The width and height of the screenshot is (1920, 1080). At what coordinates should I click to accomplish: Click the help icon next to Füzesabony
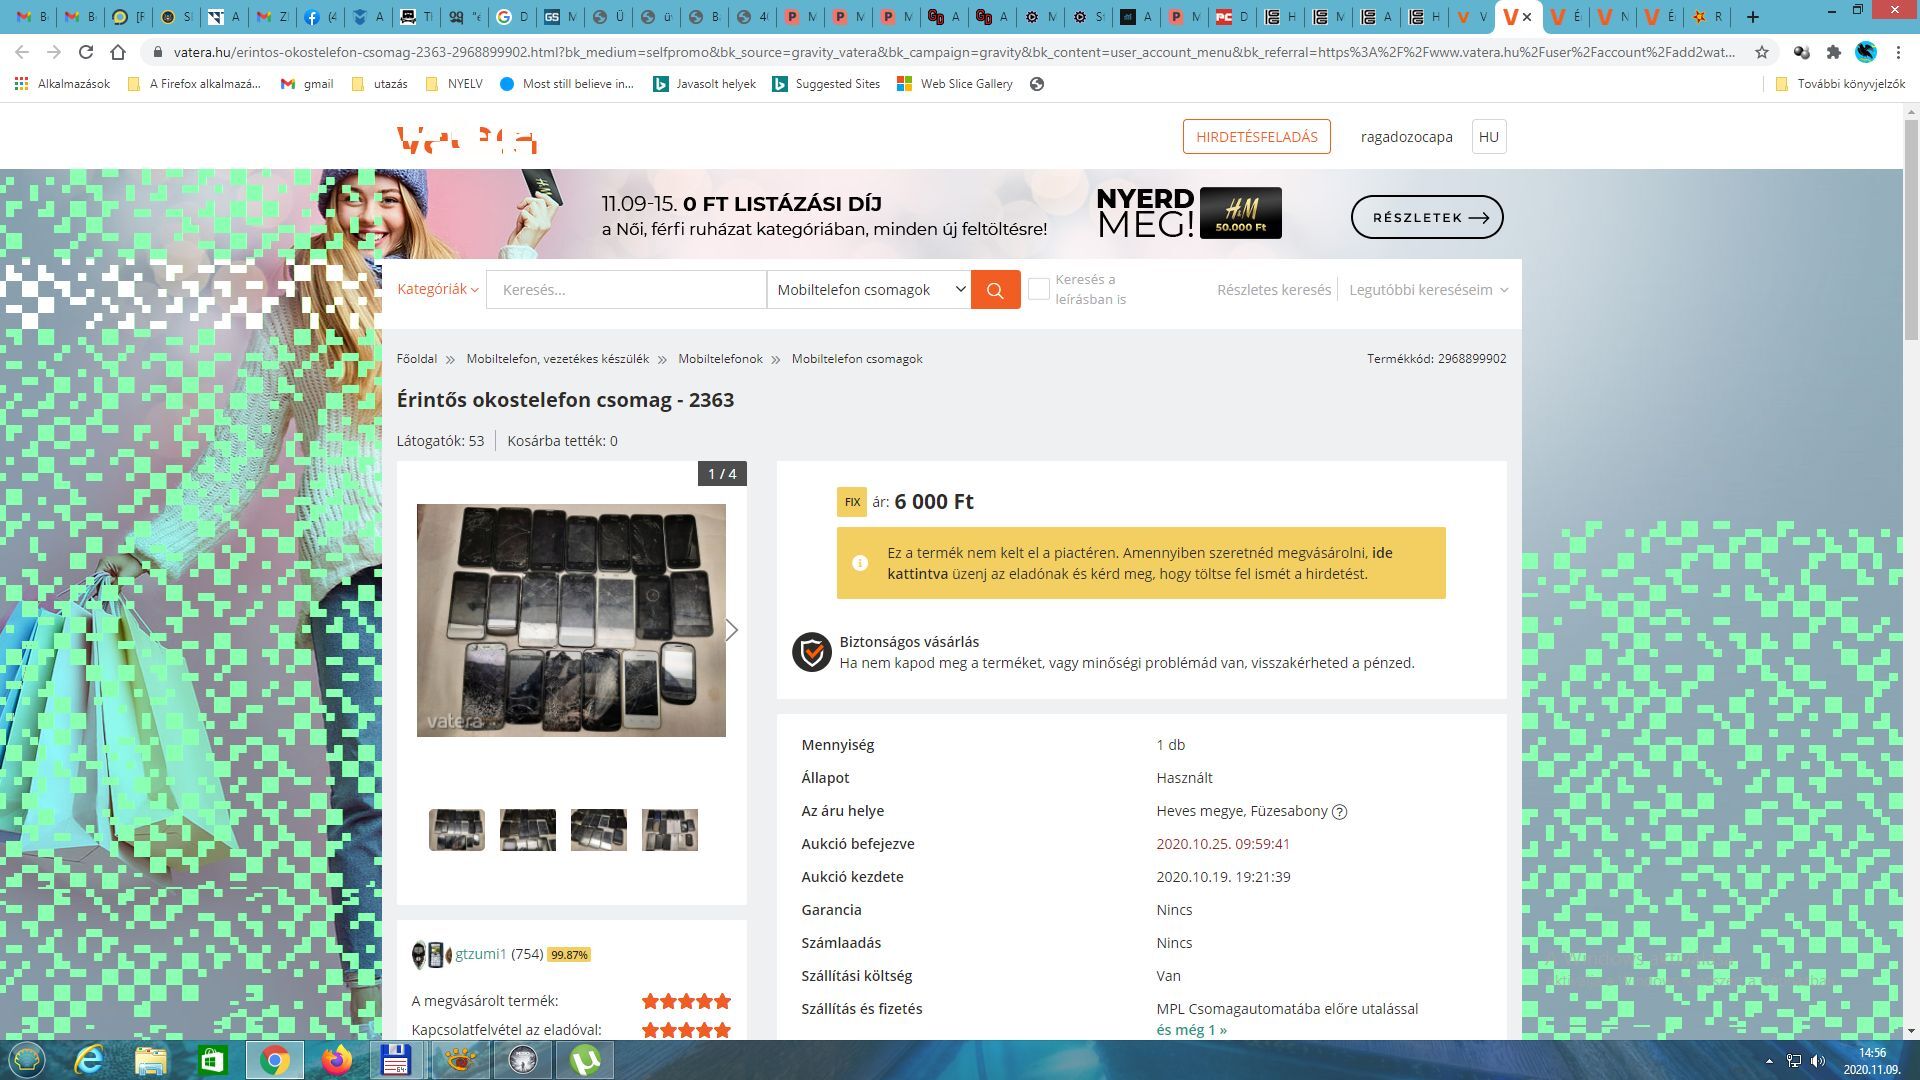[x=1340, y=812]
